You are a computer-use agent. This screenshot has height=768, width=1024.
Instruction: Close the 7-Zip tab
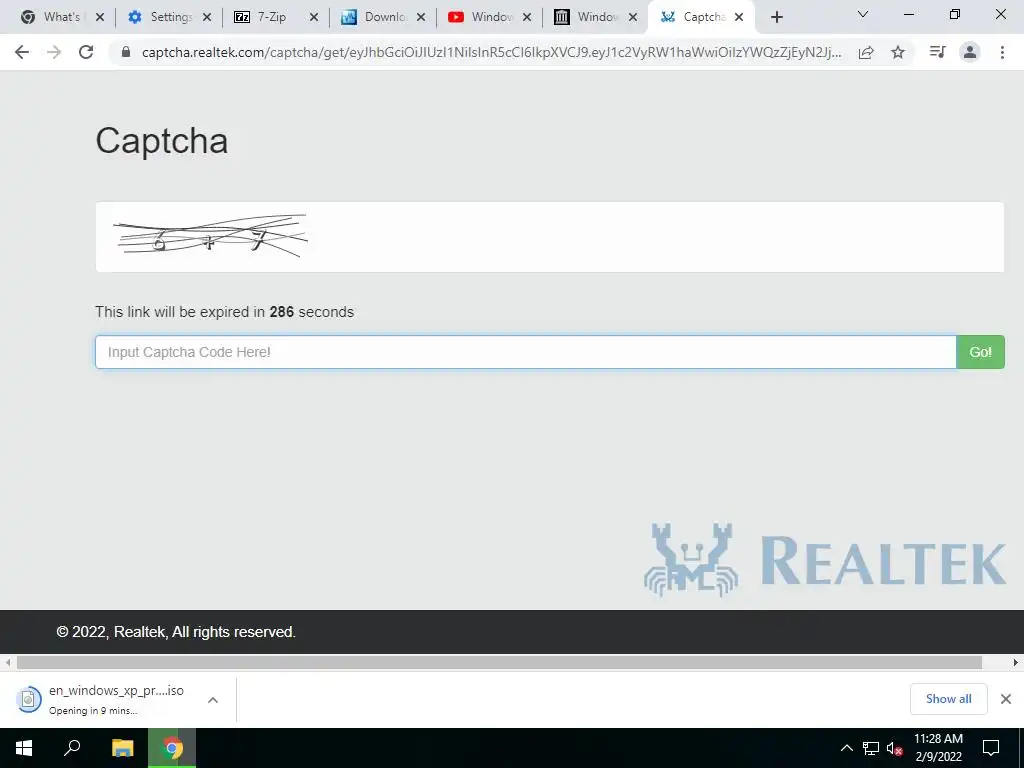pos(314,18)
